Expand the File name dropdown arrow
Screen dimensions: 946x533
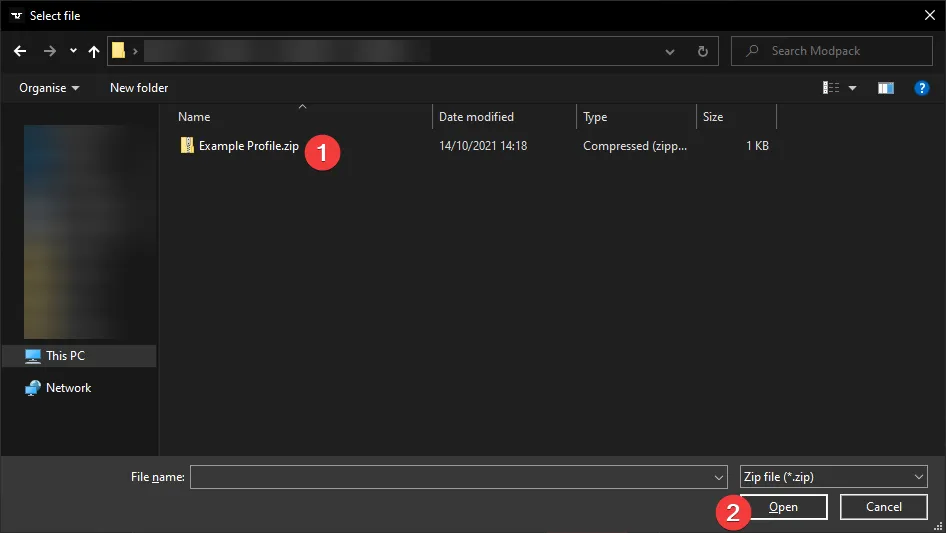[719, 477]
